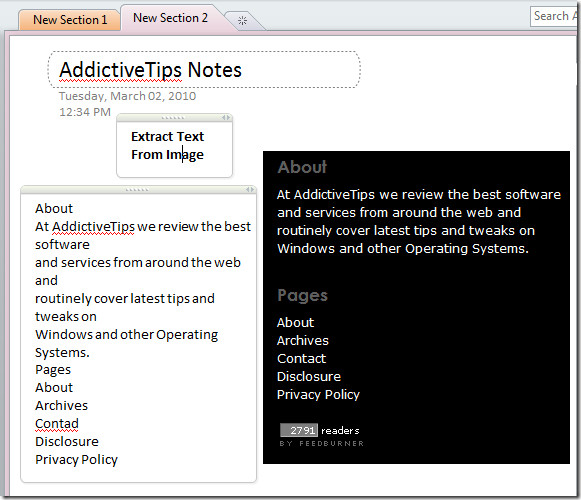The width and height of the screenshot is (581, 500).
Task: Click the 'tweaks on' line
Action: click(x=66, y=317)
